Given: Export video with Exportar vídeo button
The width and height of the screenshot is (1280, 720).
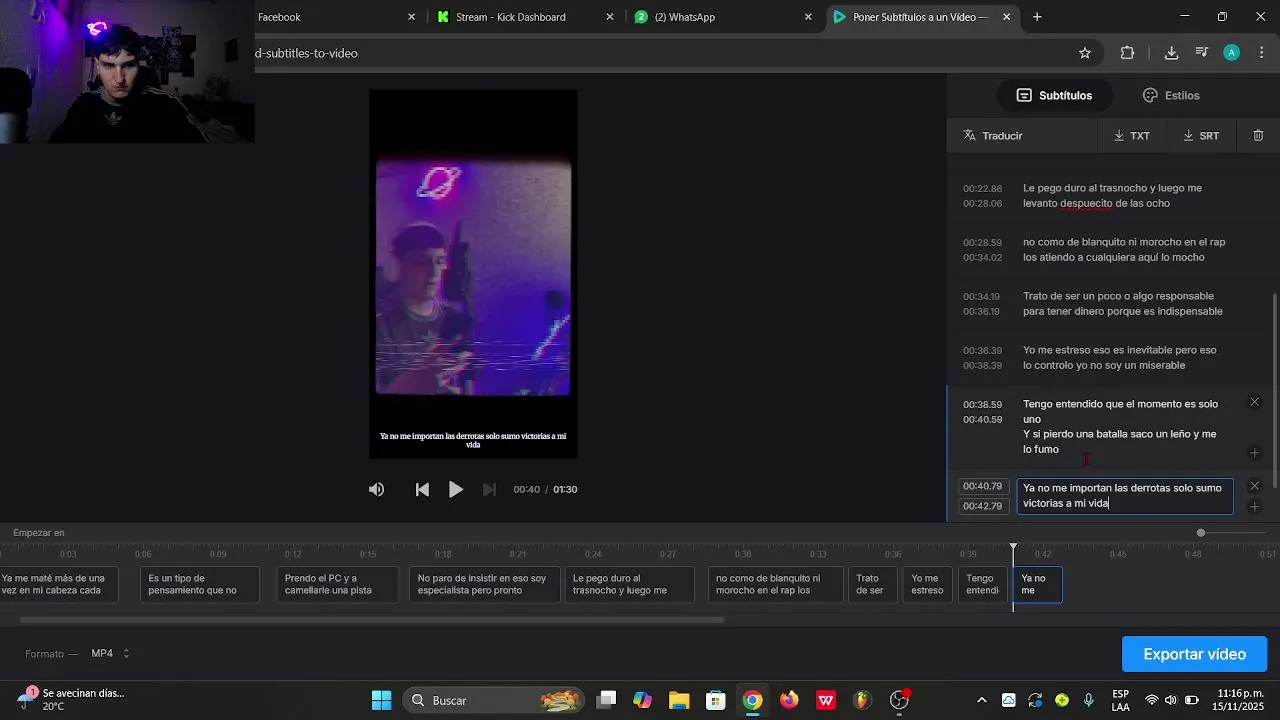Looking at the screenshot, I should (x=1194, y=654).
